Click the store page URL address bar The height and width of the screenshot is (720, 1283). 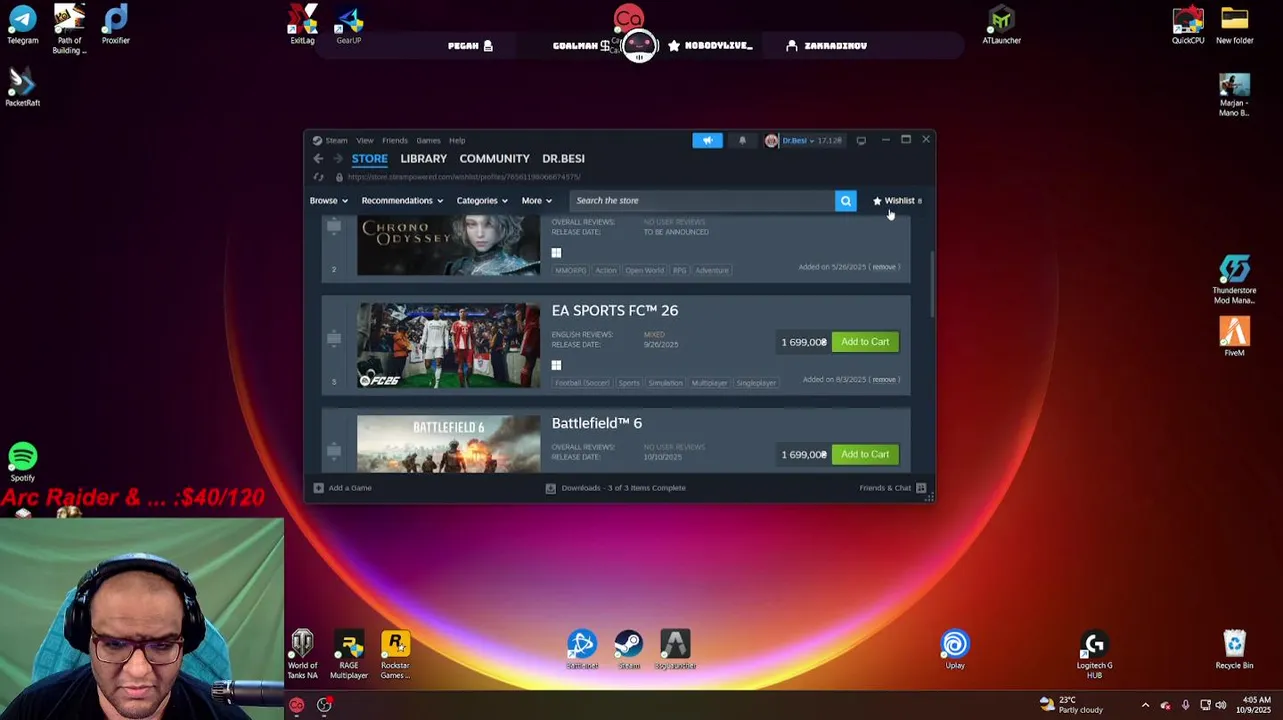coord(464,177)
